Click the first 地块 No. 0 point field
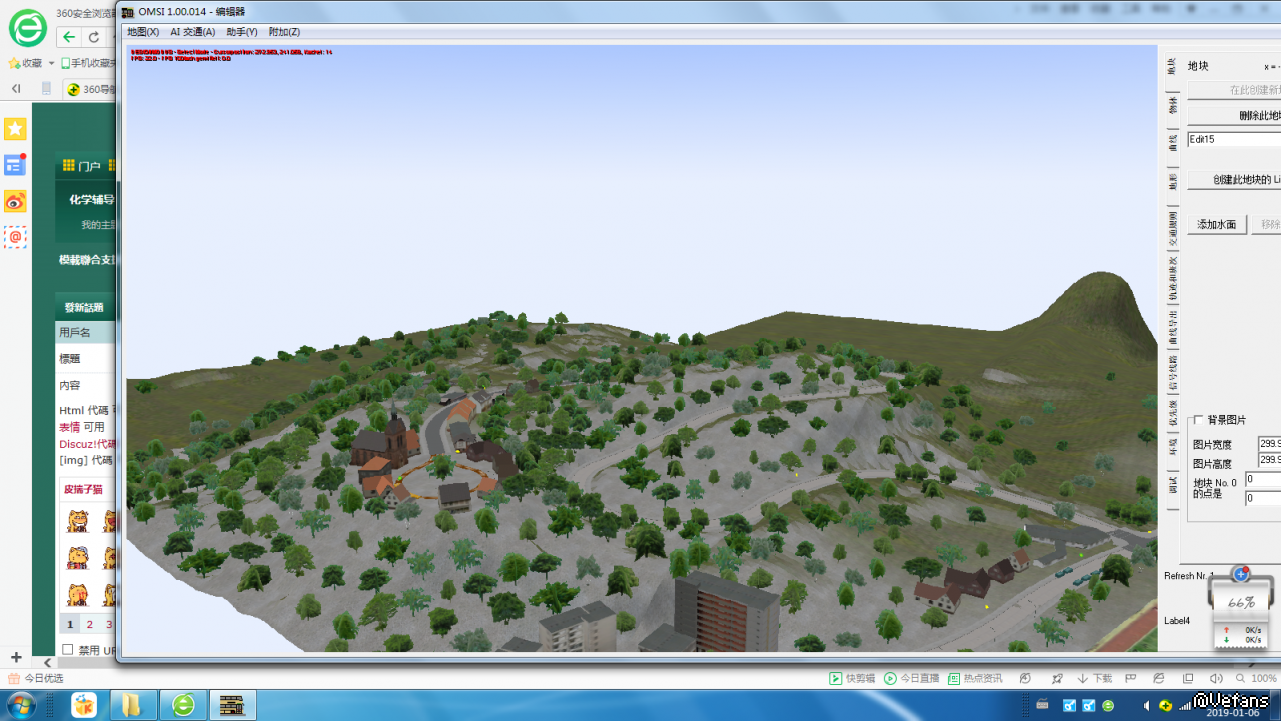 pyautogui.click(x=1263, y=480)
